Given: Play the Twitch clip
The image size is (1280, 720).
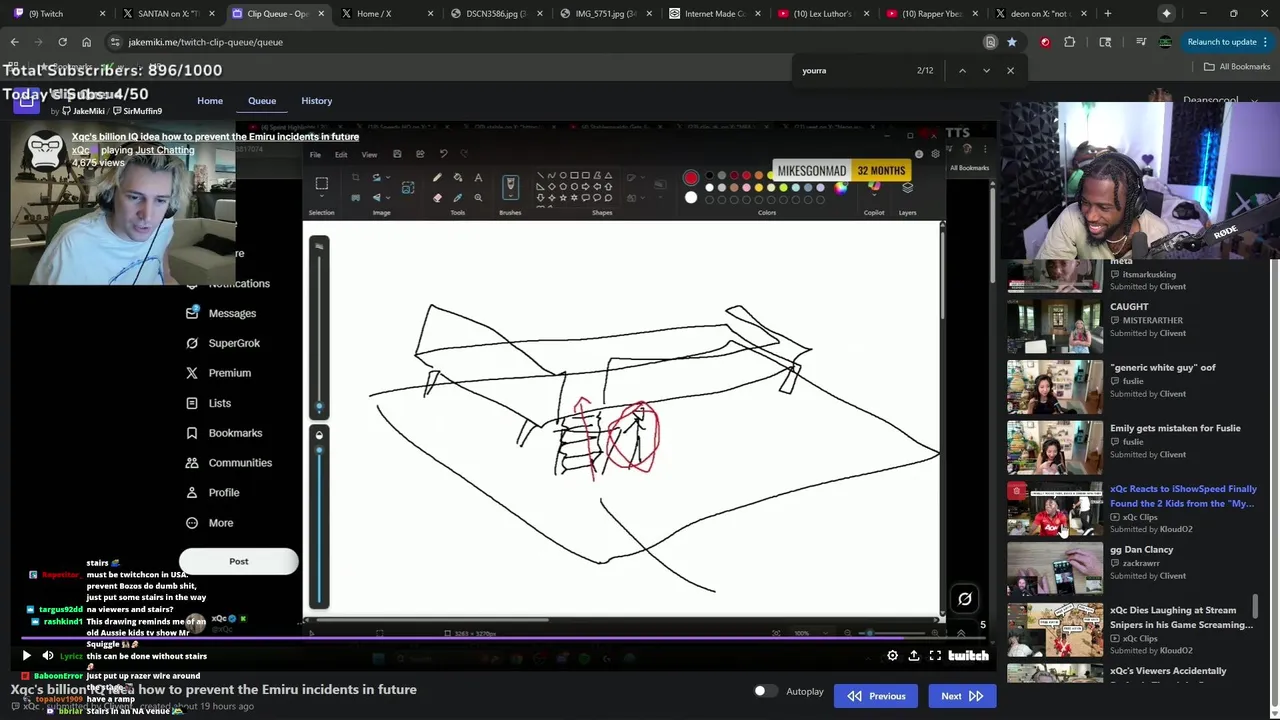Looking at the screenshot, I should (26, 656).
